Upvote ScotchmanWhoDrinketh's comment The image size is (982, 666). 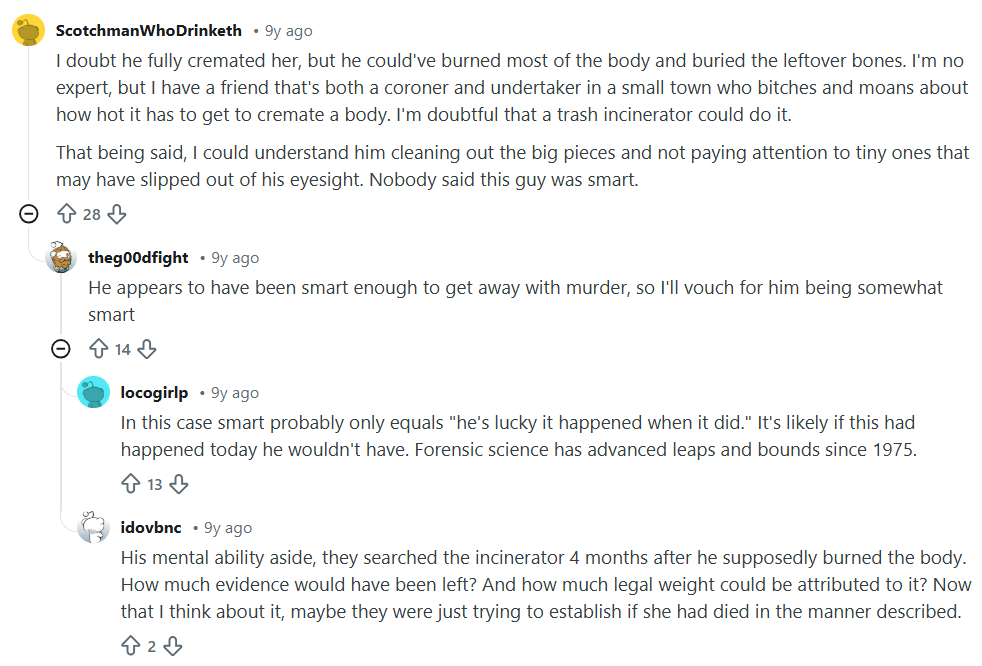coord(67,214)
